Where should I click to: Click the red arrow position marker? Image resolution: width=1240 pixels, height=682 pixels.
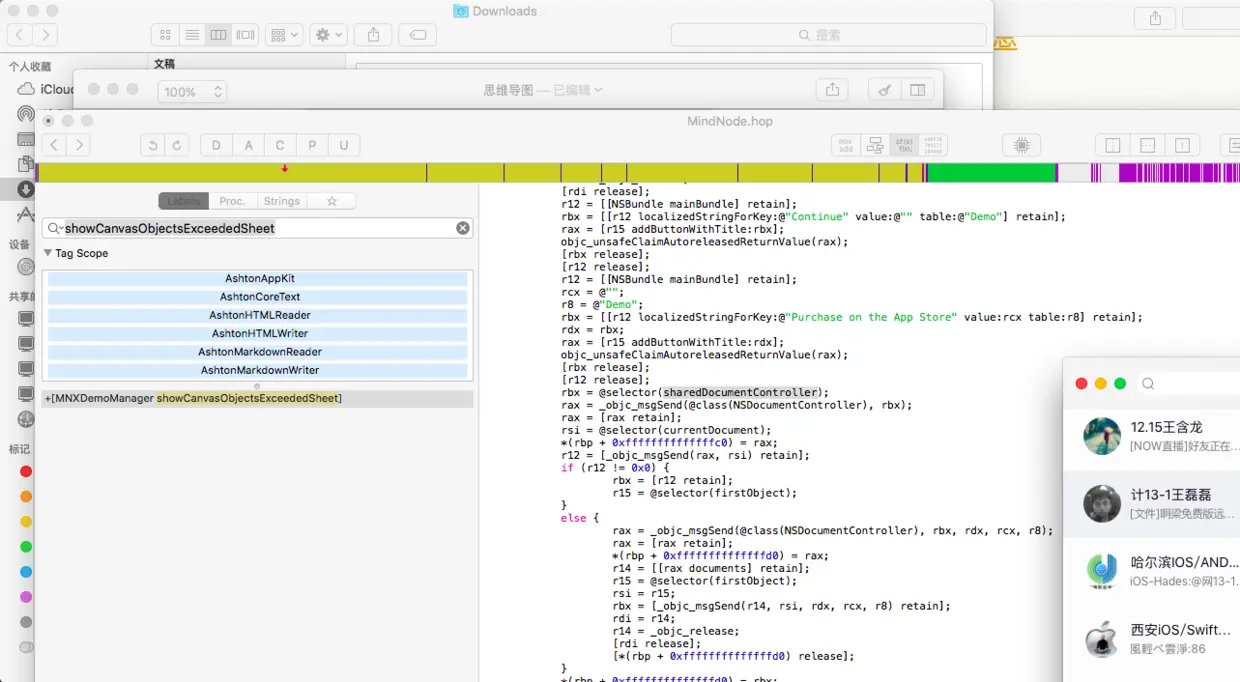(x=284, y=168)
